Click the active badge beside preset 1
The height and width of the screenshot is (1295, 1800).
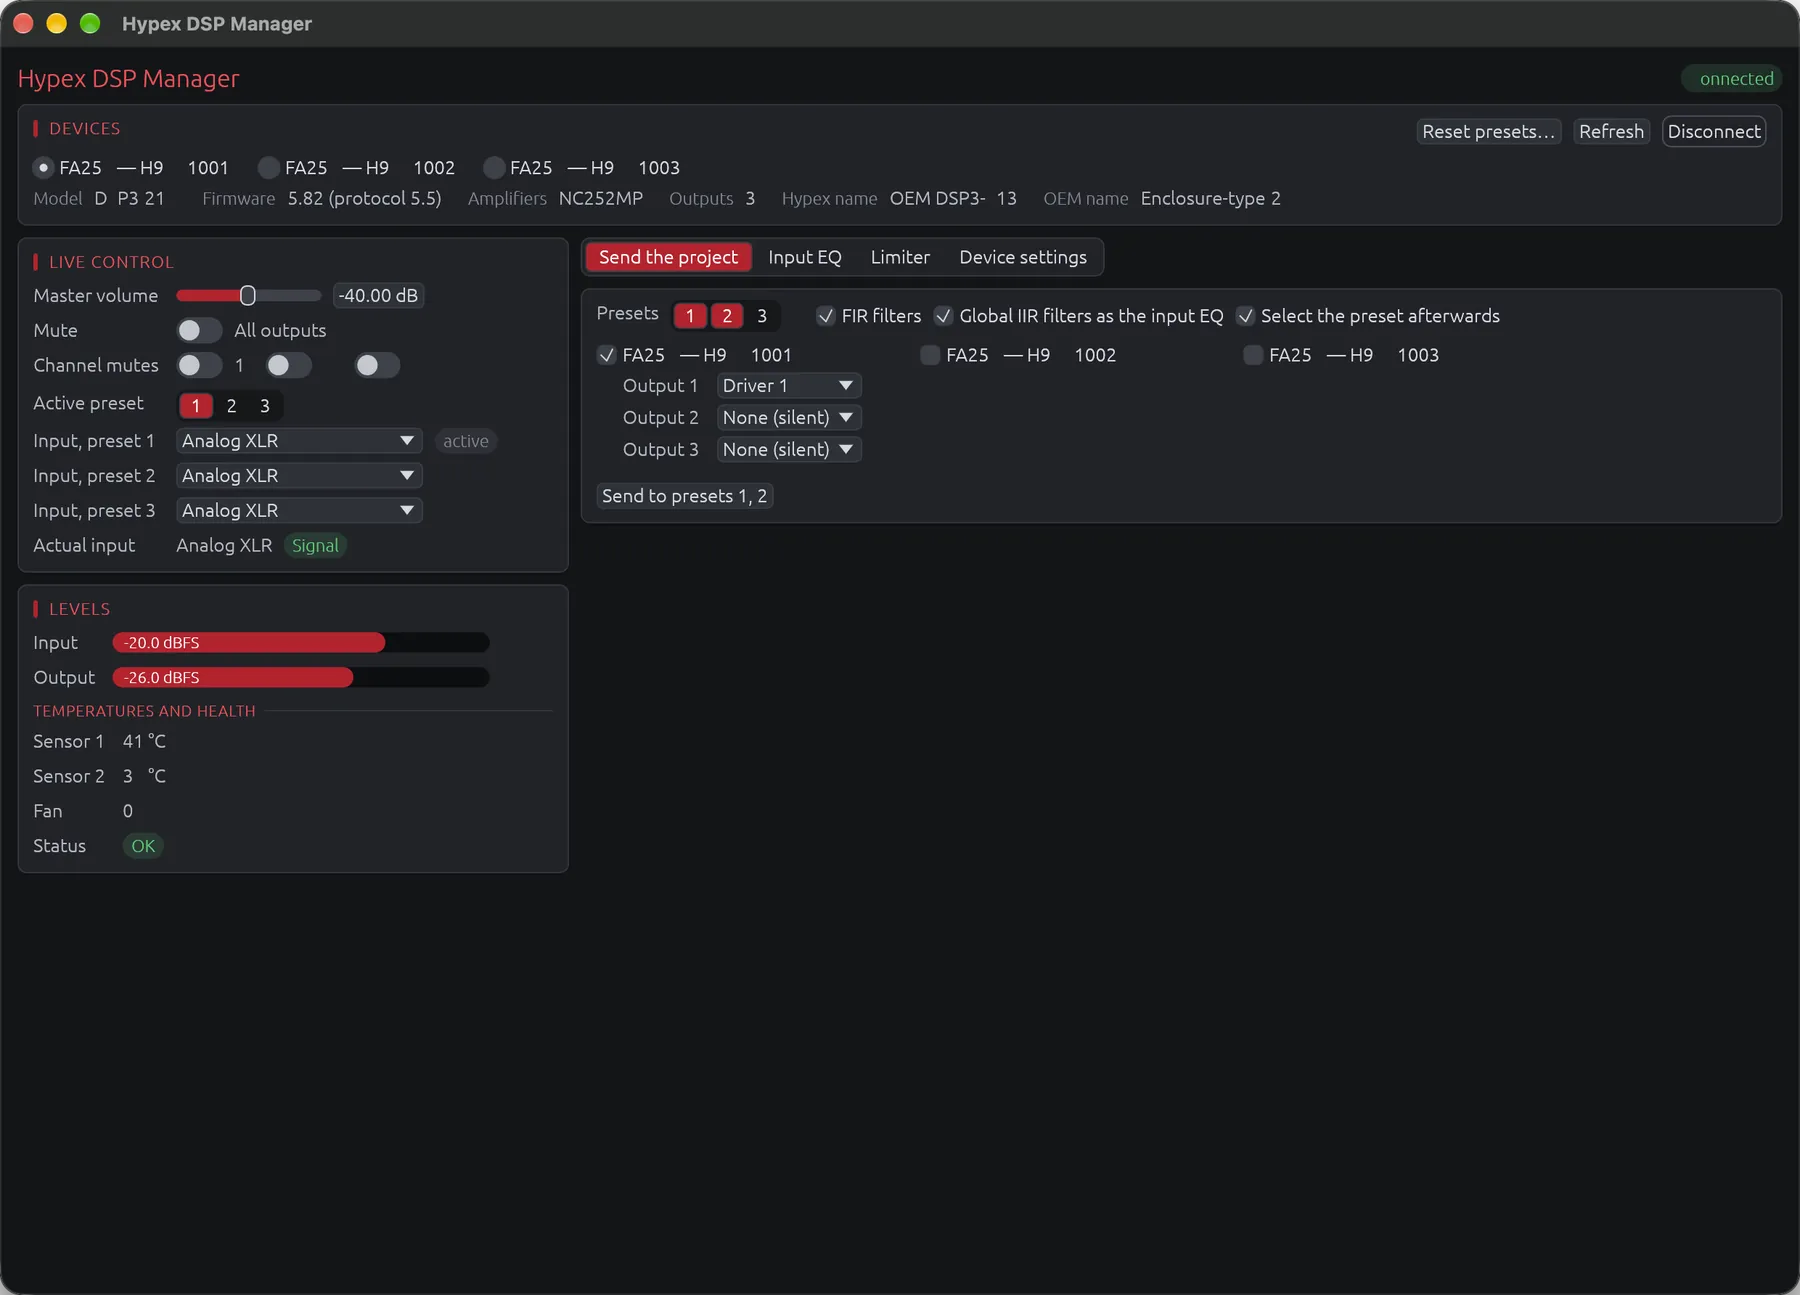(x=466, y=441)
